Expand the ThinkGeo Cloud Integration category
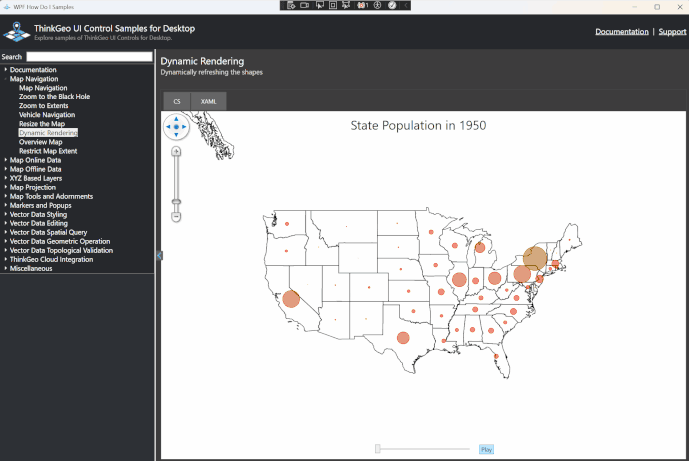The image size is (689, 461). point(6,259)
